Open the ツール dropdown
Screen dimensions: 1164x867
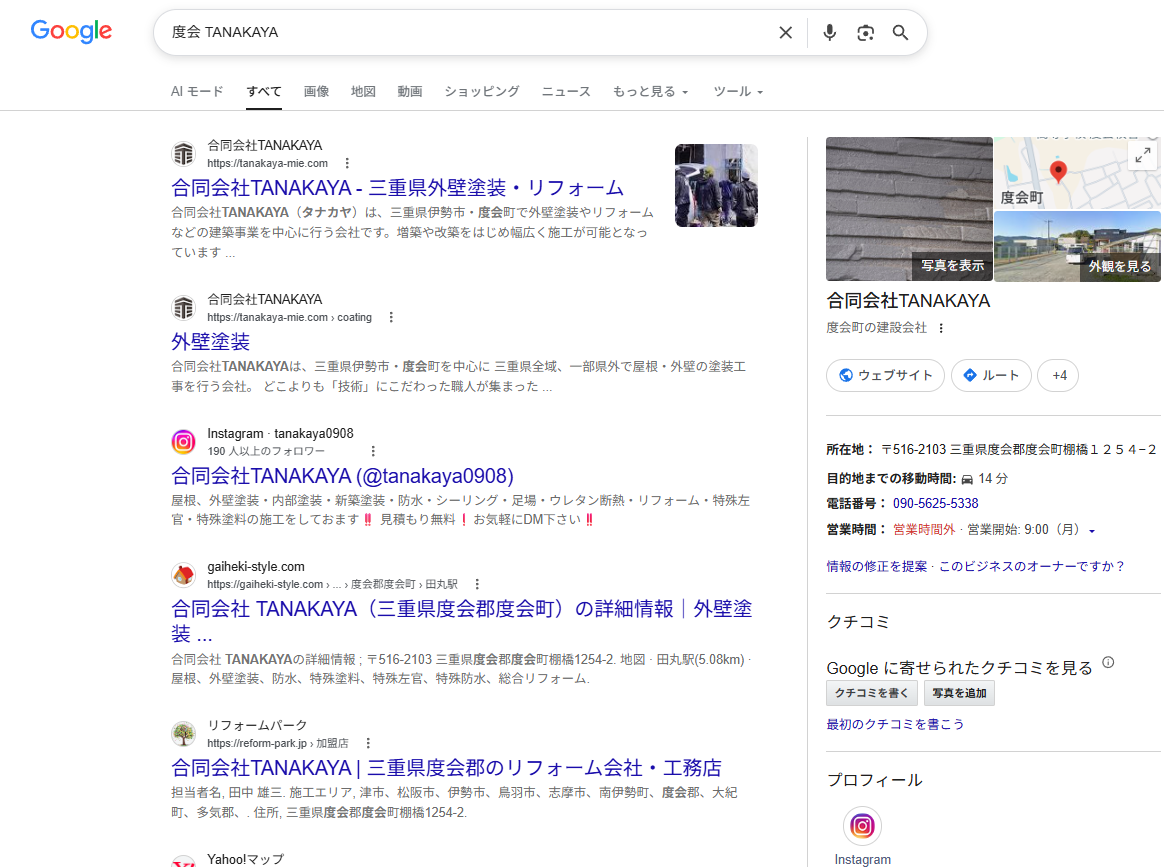click(738, 91)
